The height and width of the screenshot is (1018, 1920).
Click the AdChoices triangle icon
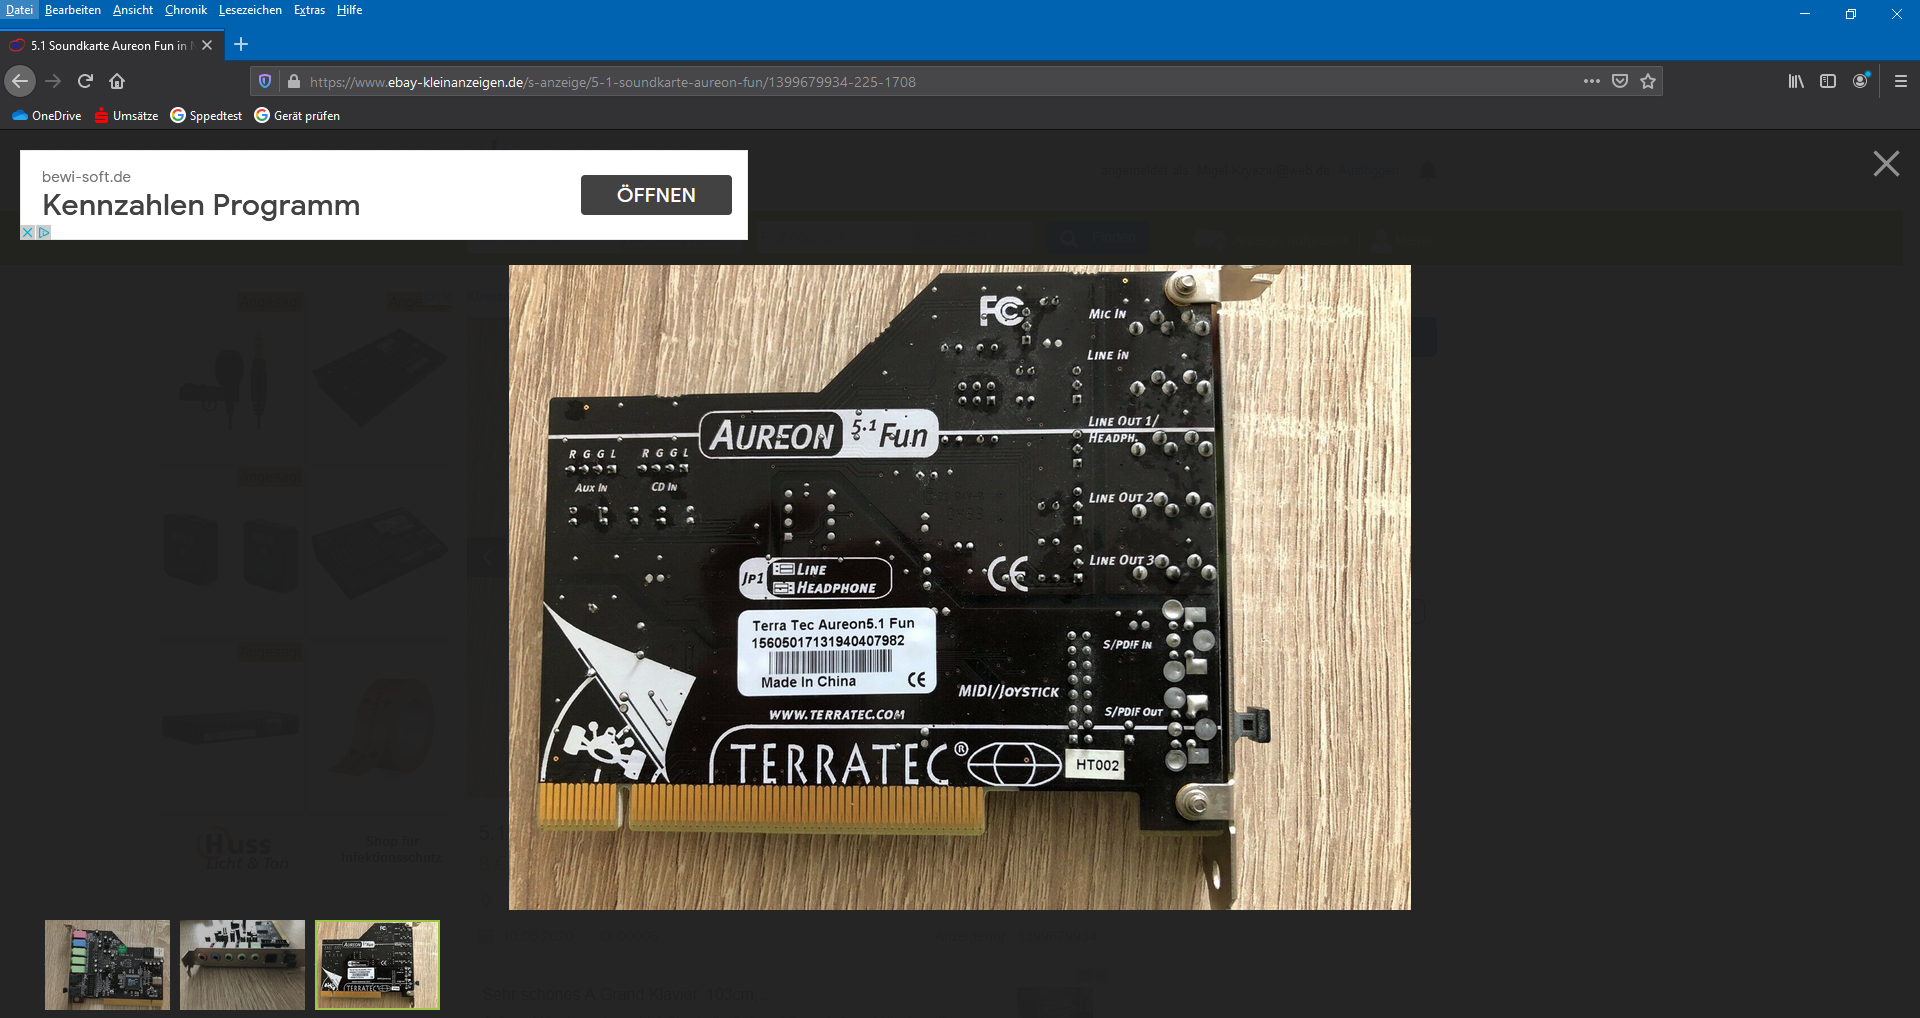coord(44,232)
